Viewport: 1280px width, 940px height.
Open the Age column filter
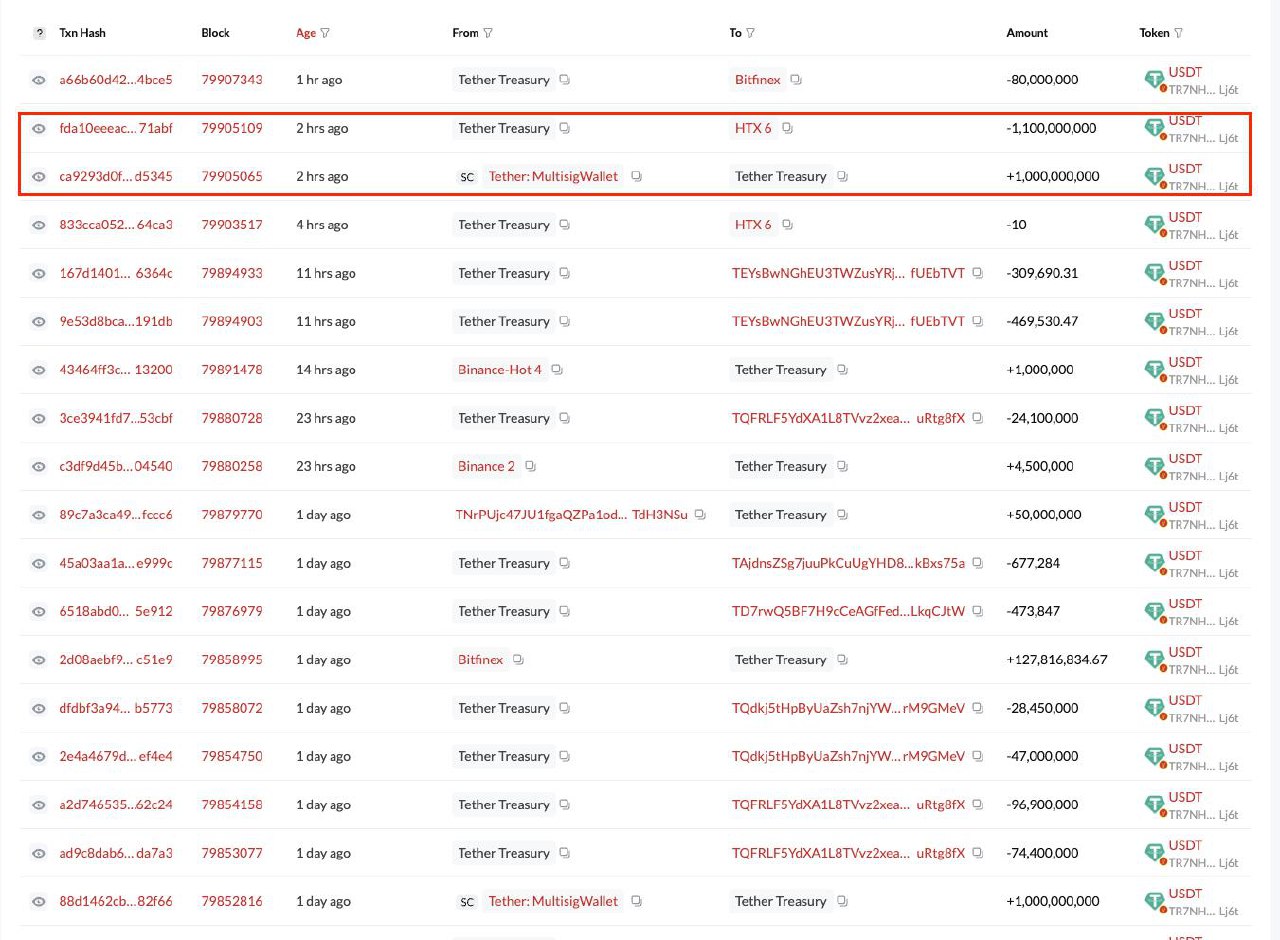coord(325,33)
